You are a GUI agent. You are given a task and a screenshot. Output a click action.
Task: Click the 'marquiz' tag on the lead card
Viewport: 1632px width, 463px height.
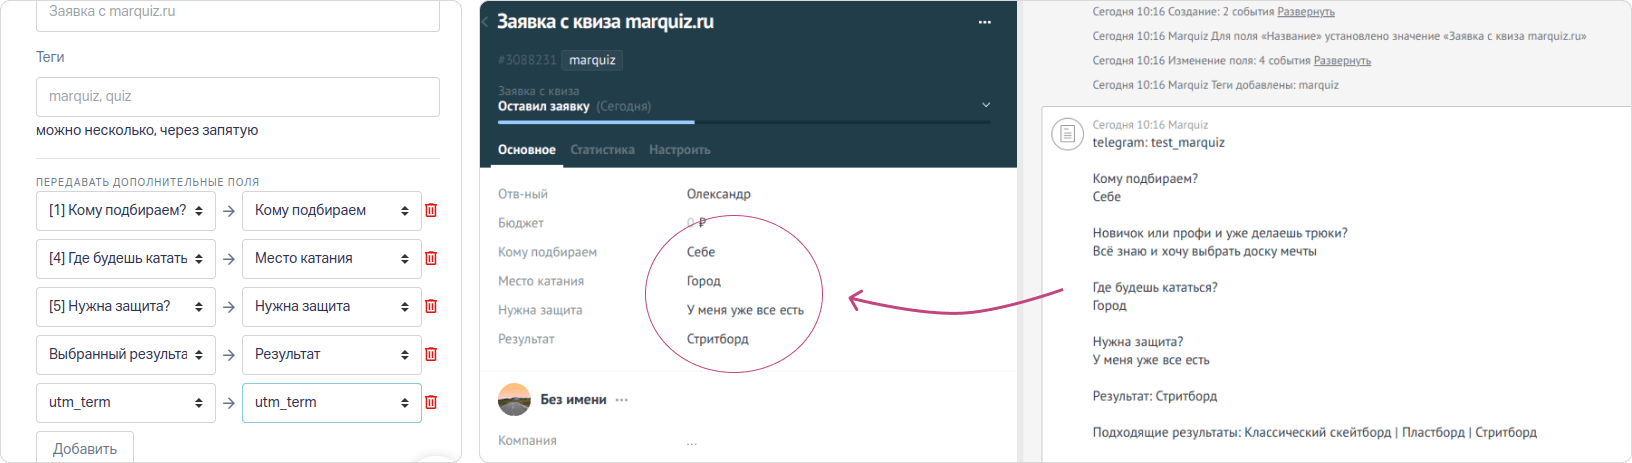click(x=592, y=60)
